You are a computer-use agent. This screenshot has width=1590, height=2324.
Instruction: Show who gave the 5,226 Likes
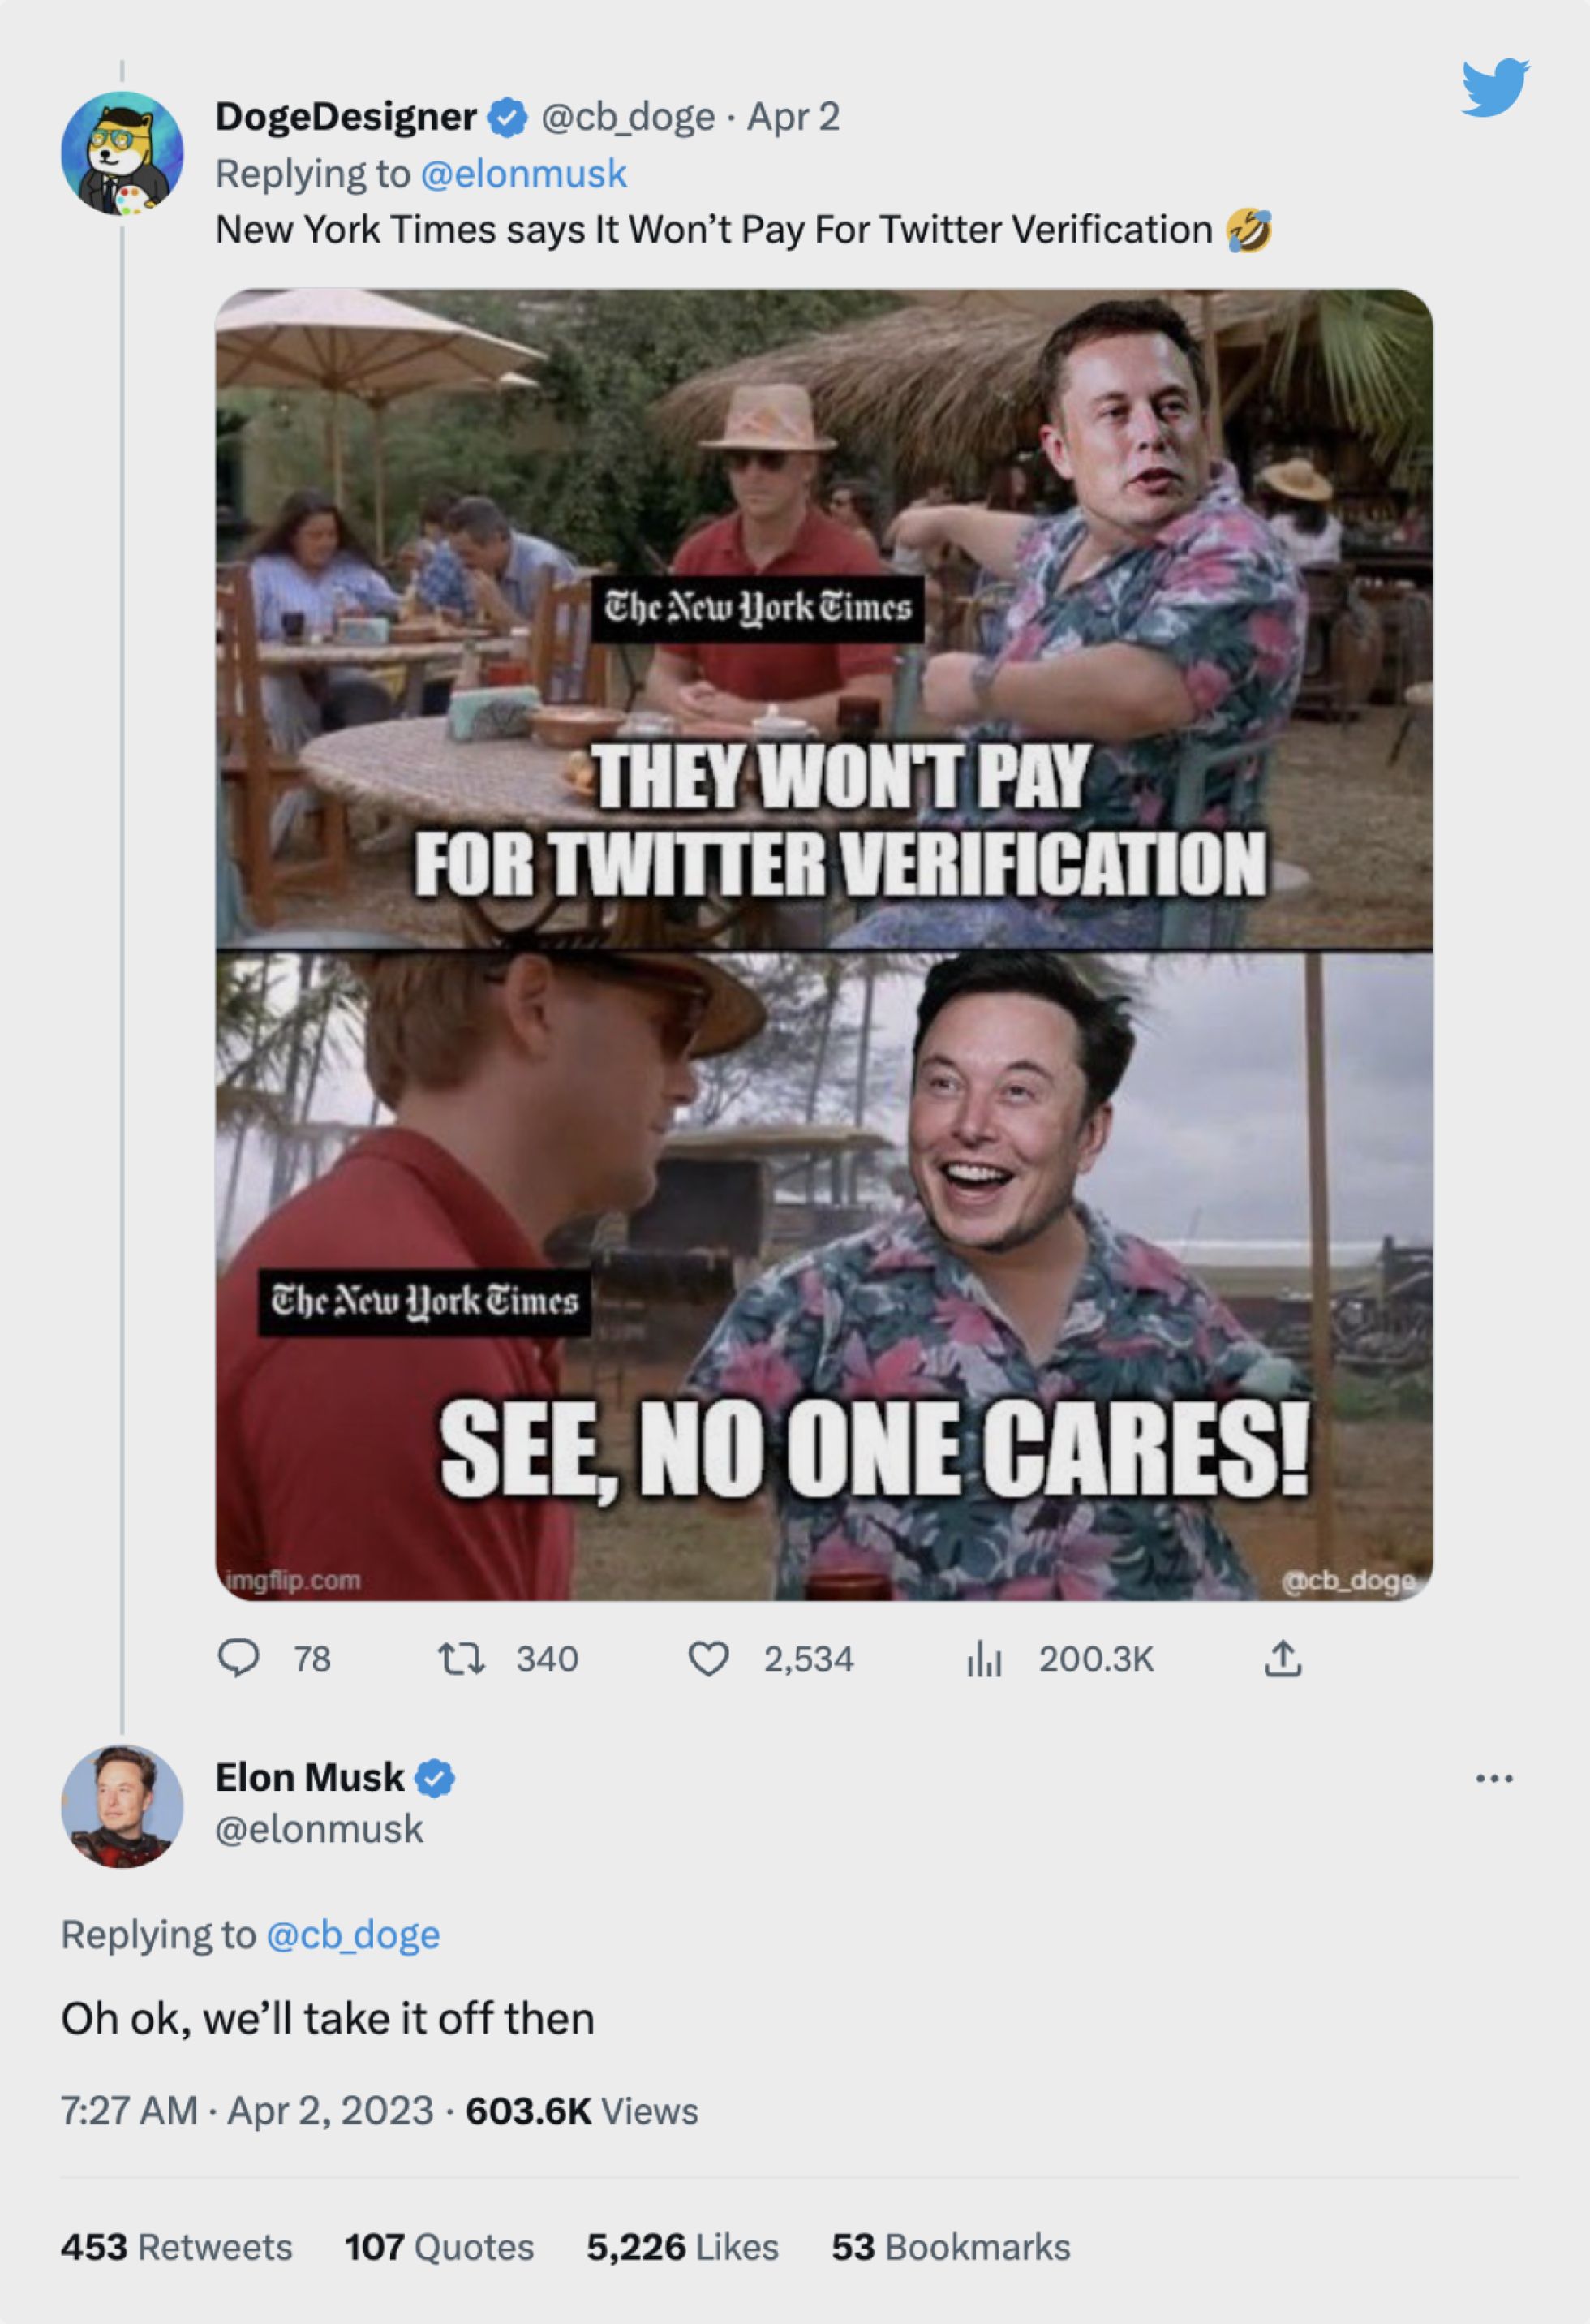(x=682, y=2247)
